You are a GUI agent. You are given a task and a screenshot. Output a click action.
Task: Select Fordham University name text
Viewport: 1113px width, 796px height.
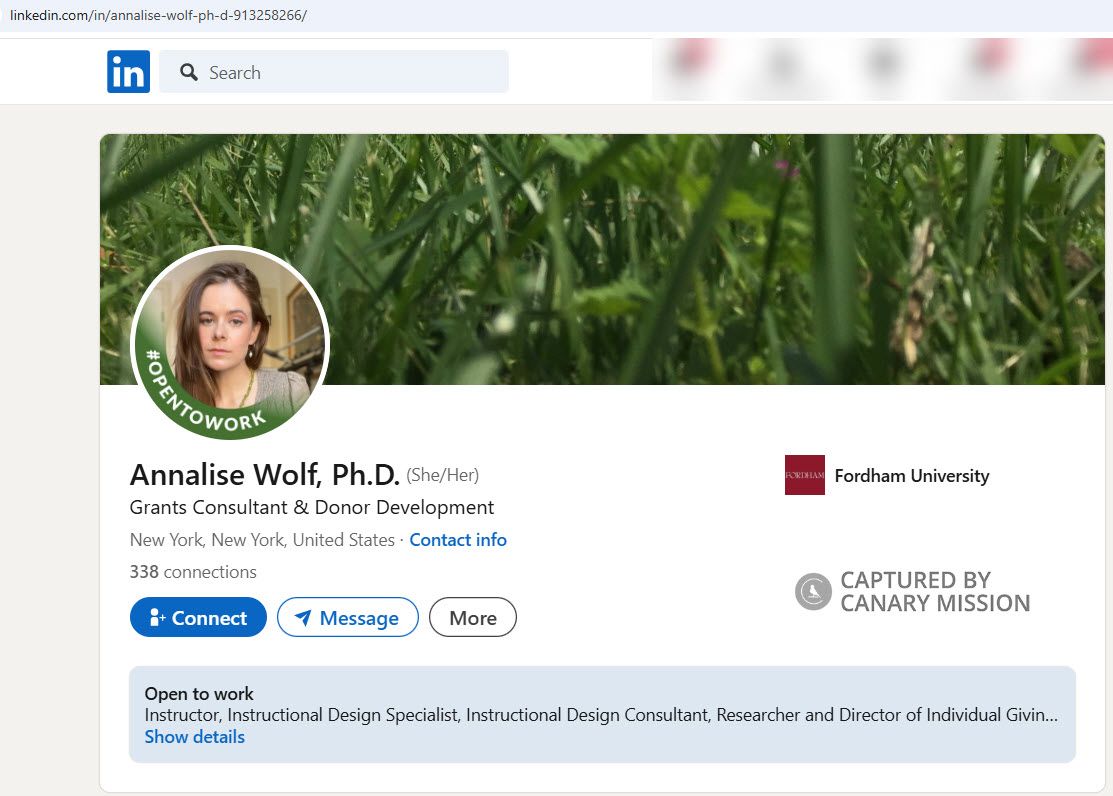pyautogui.click(x=911, y=475)
